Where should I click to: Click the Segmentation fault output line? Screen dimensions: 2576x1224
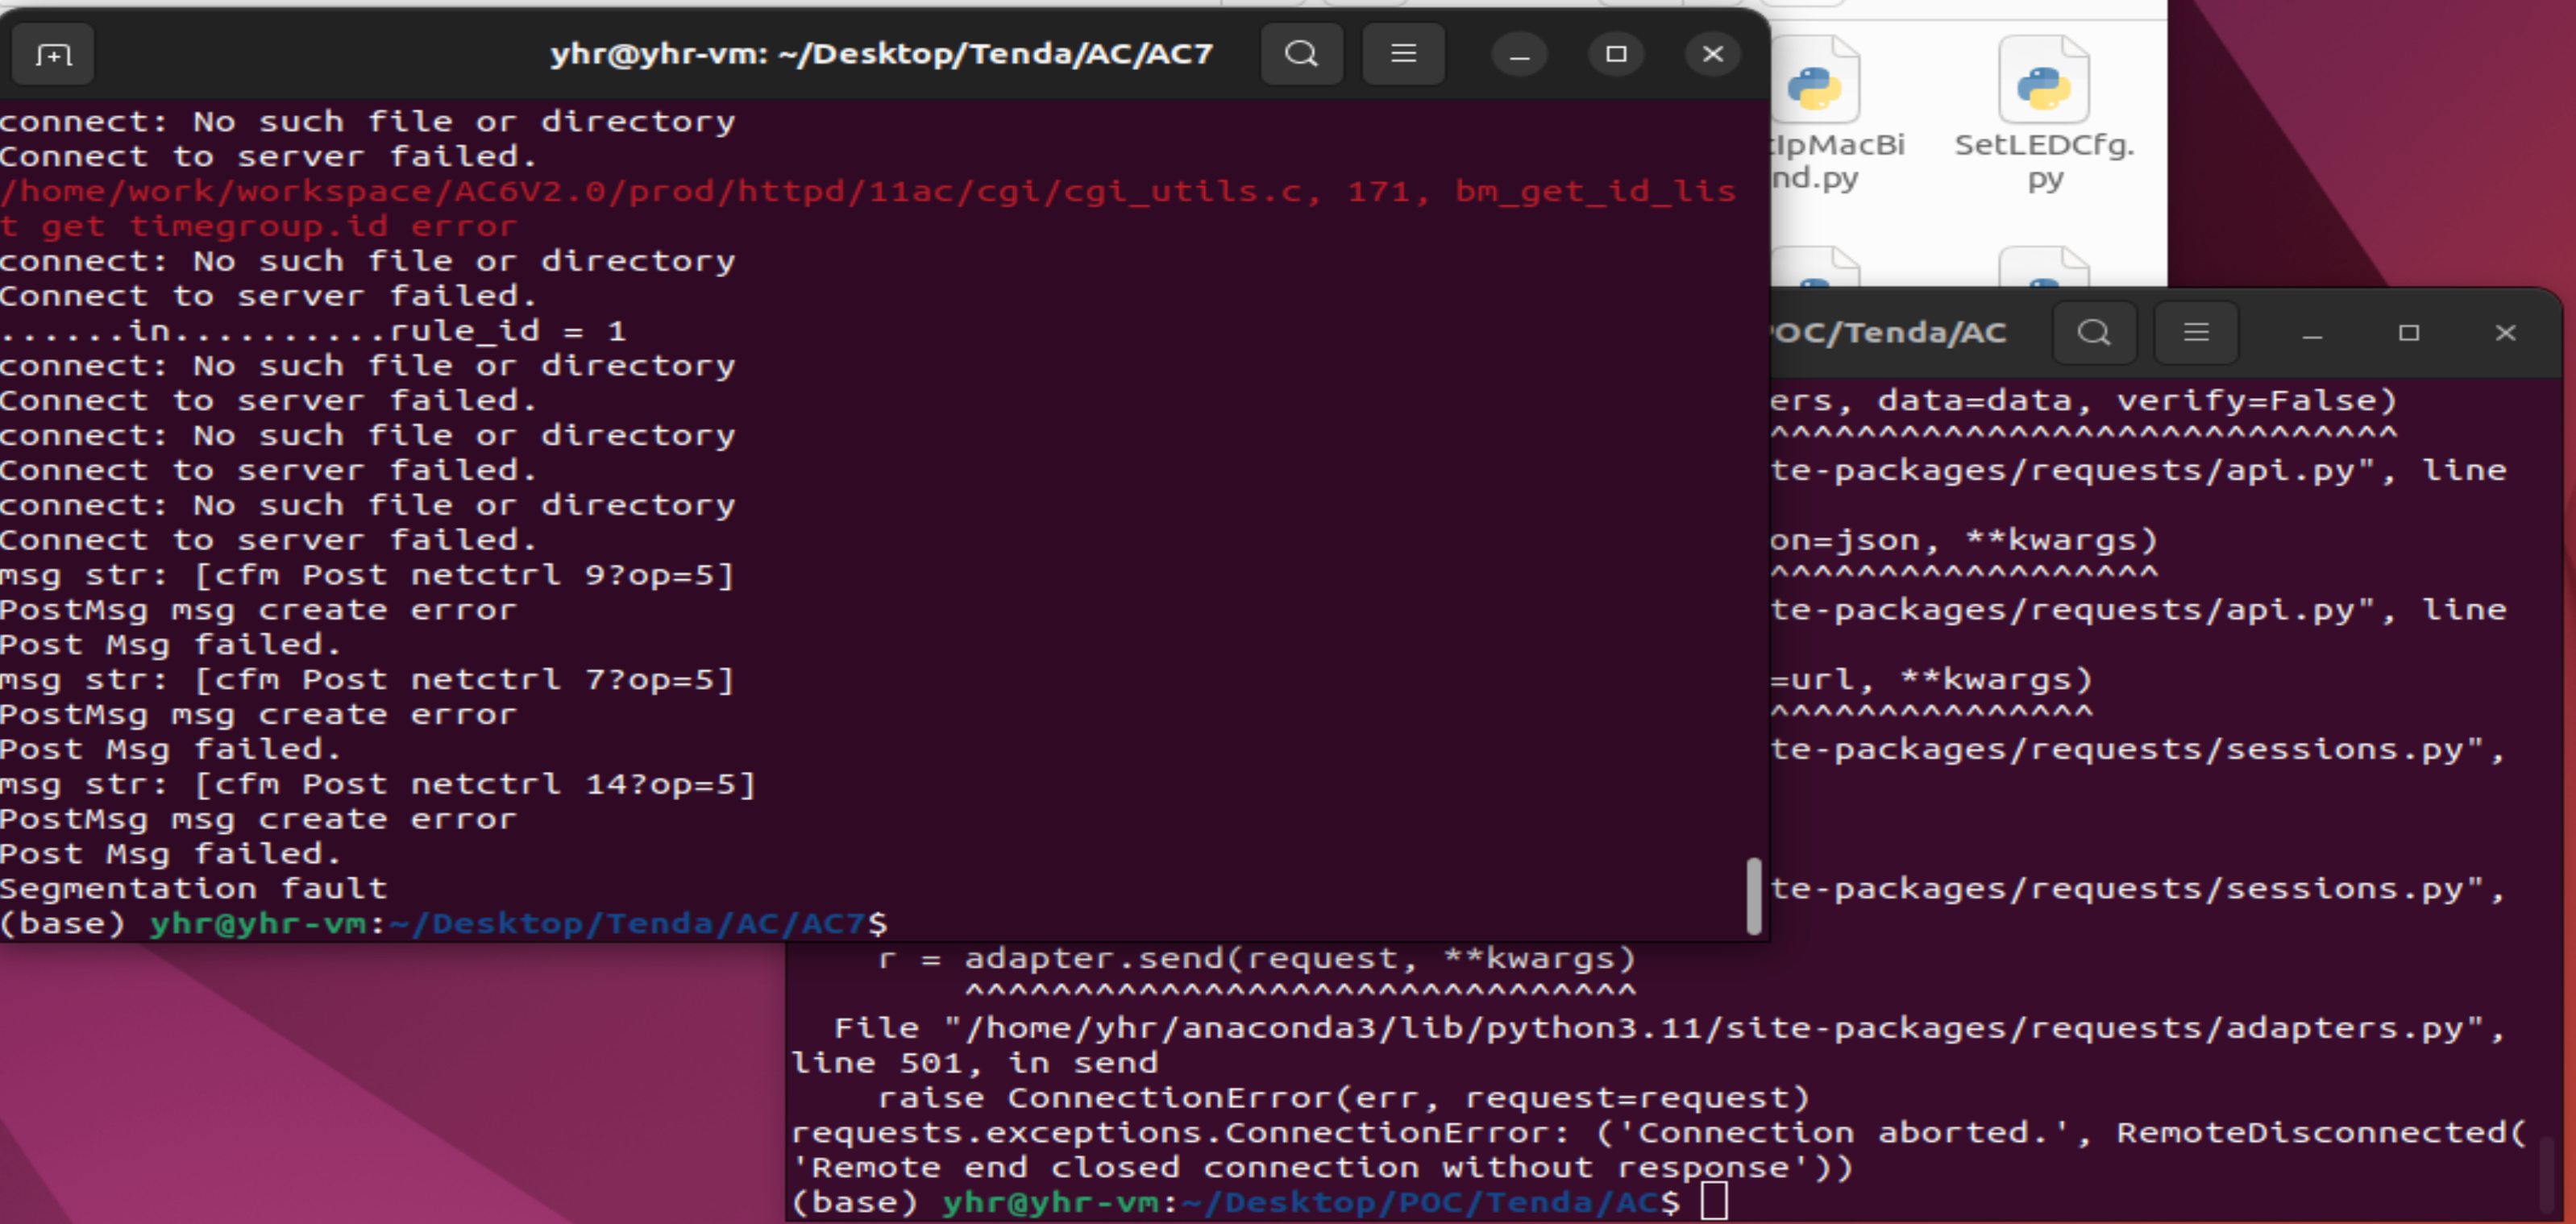click(x=194, y=888)
